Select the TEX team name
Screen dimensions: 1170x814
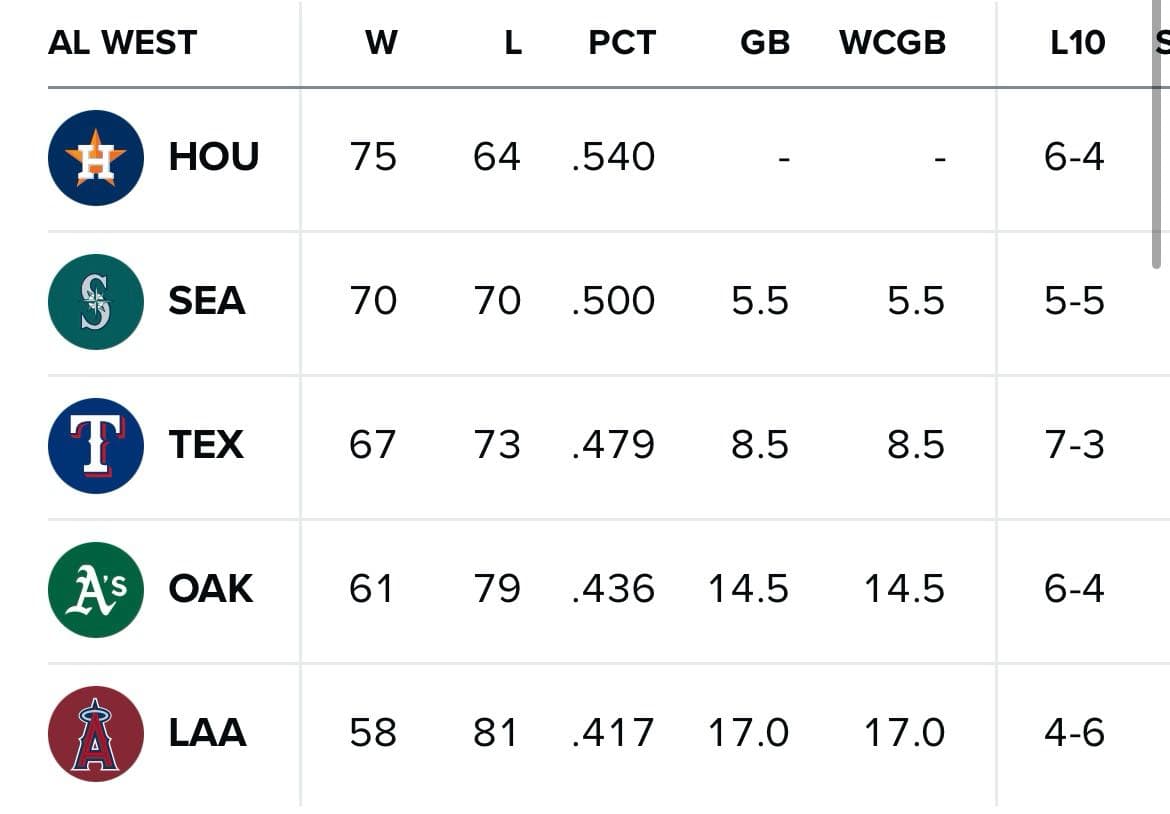pyautogui.click(x=205, y=445)
